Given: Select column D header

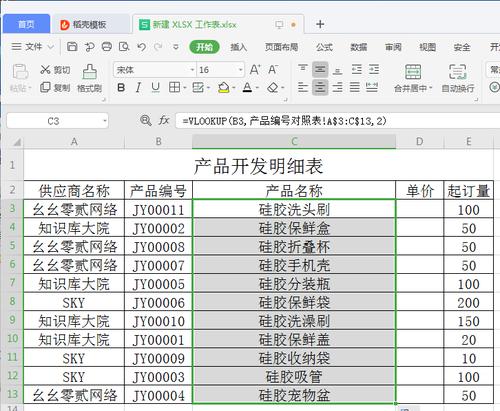Looking at the screenshot, I should (420, 141).
